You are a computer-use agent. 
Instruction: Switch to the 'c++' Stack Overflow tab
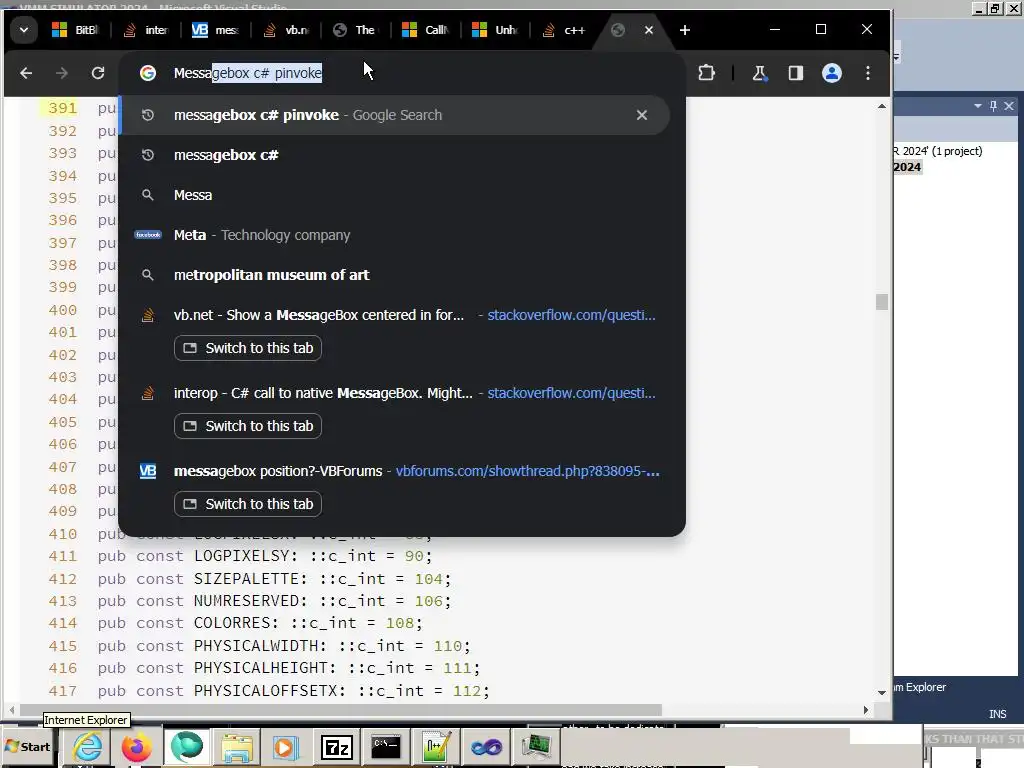pos(565,30)
